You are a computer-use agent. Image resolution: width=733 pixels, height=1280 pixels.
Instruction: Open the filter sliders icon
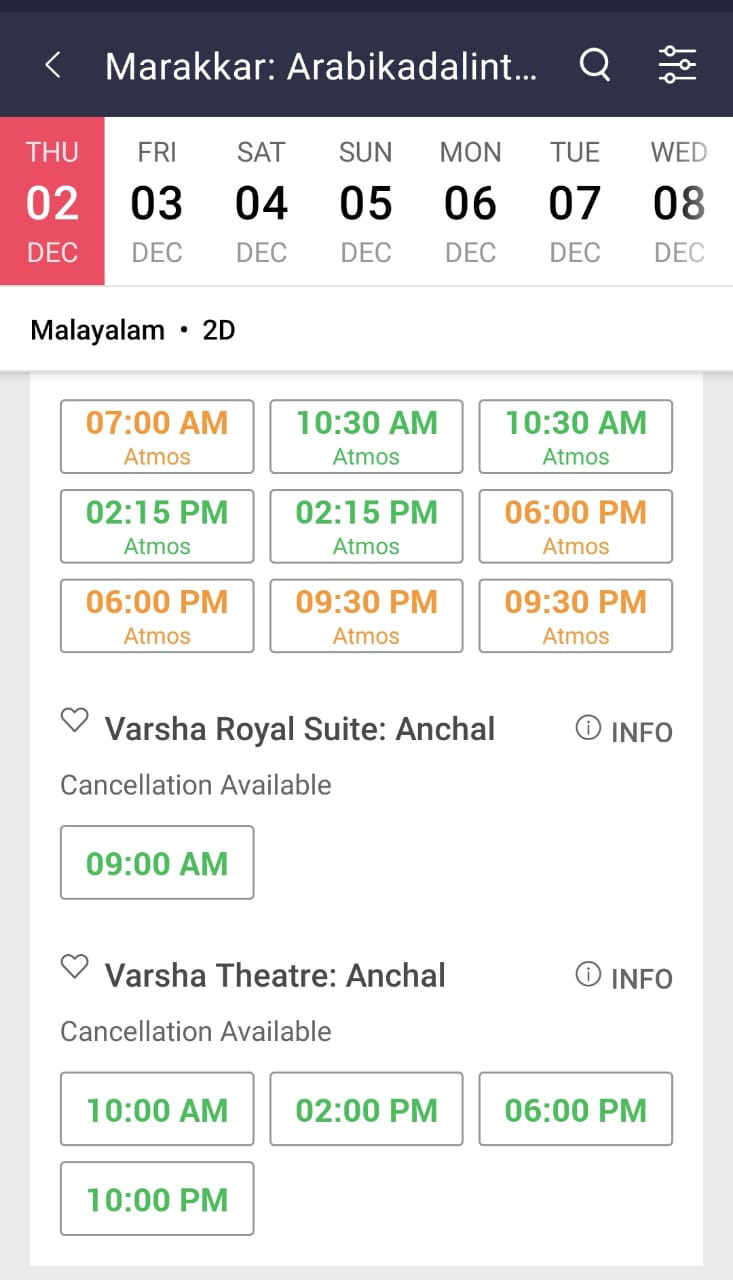677,66
